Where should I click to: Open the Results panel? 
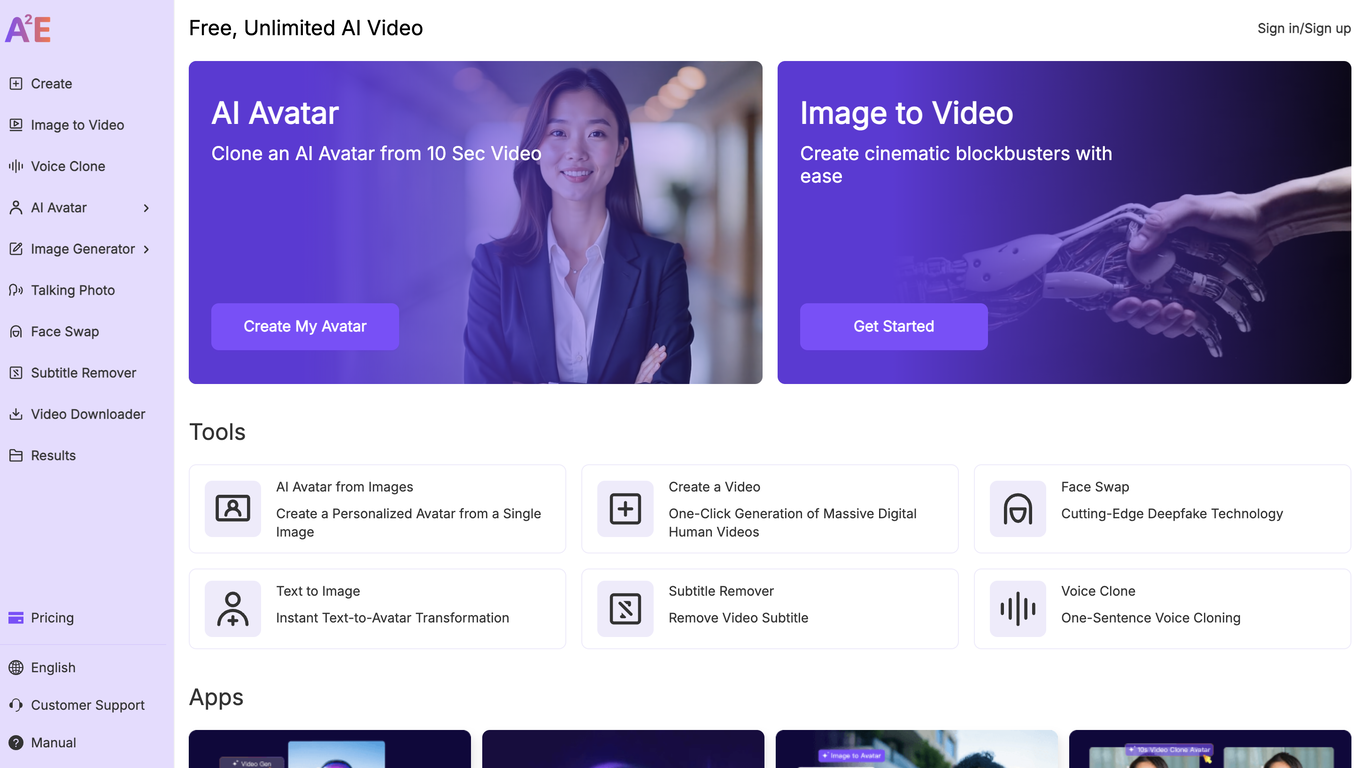pos(53,455)
